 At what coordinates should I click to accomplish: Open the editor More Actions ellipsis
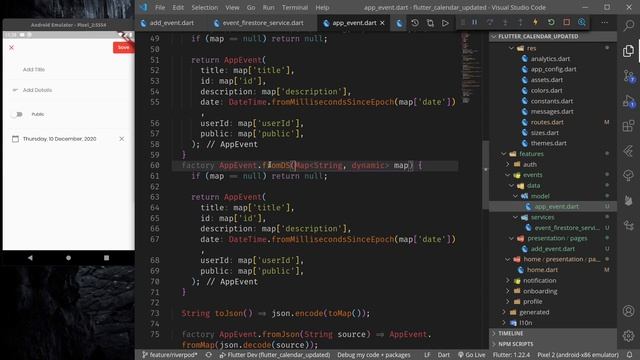604,22
